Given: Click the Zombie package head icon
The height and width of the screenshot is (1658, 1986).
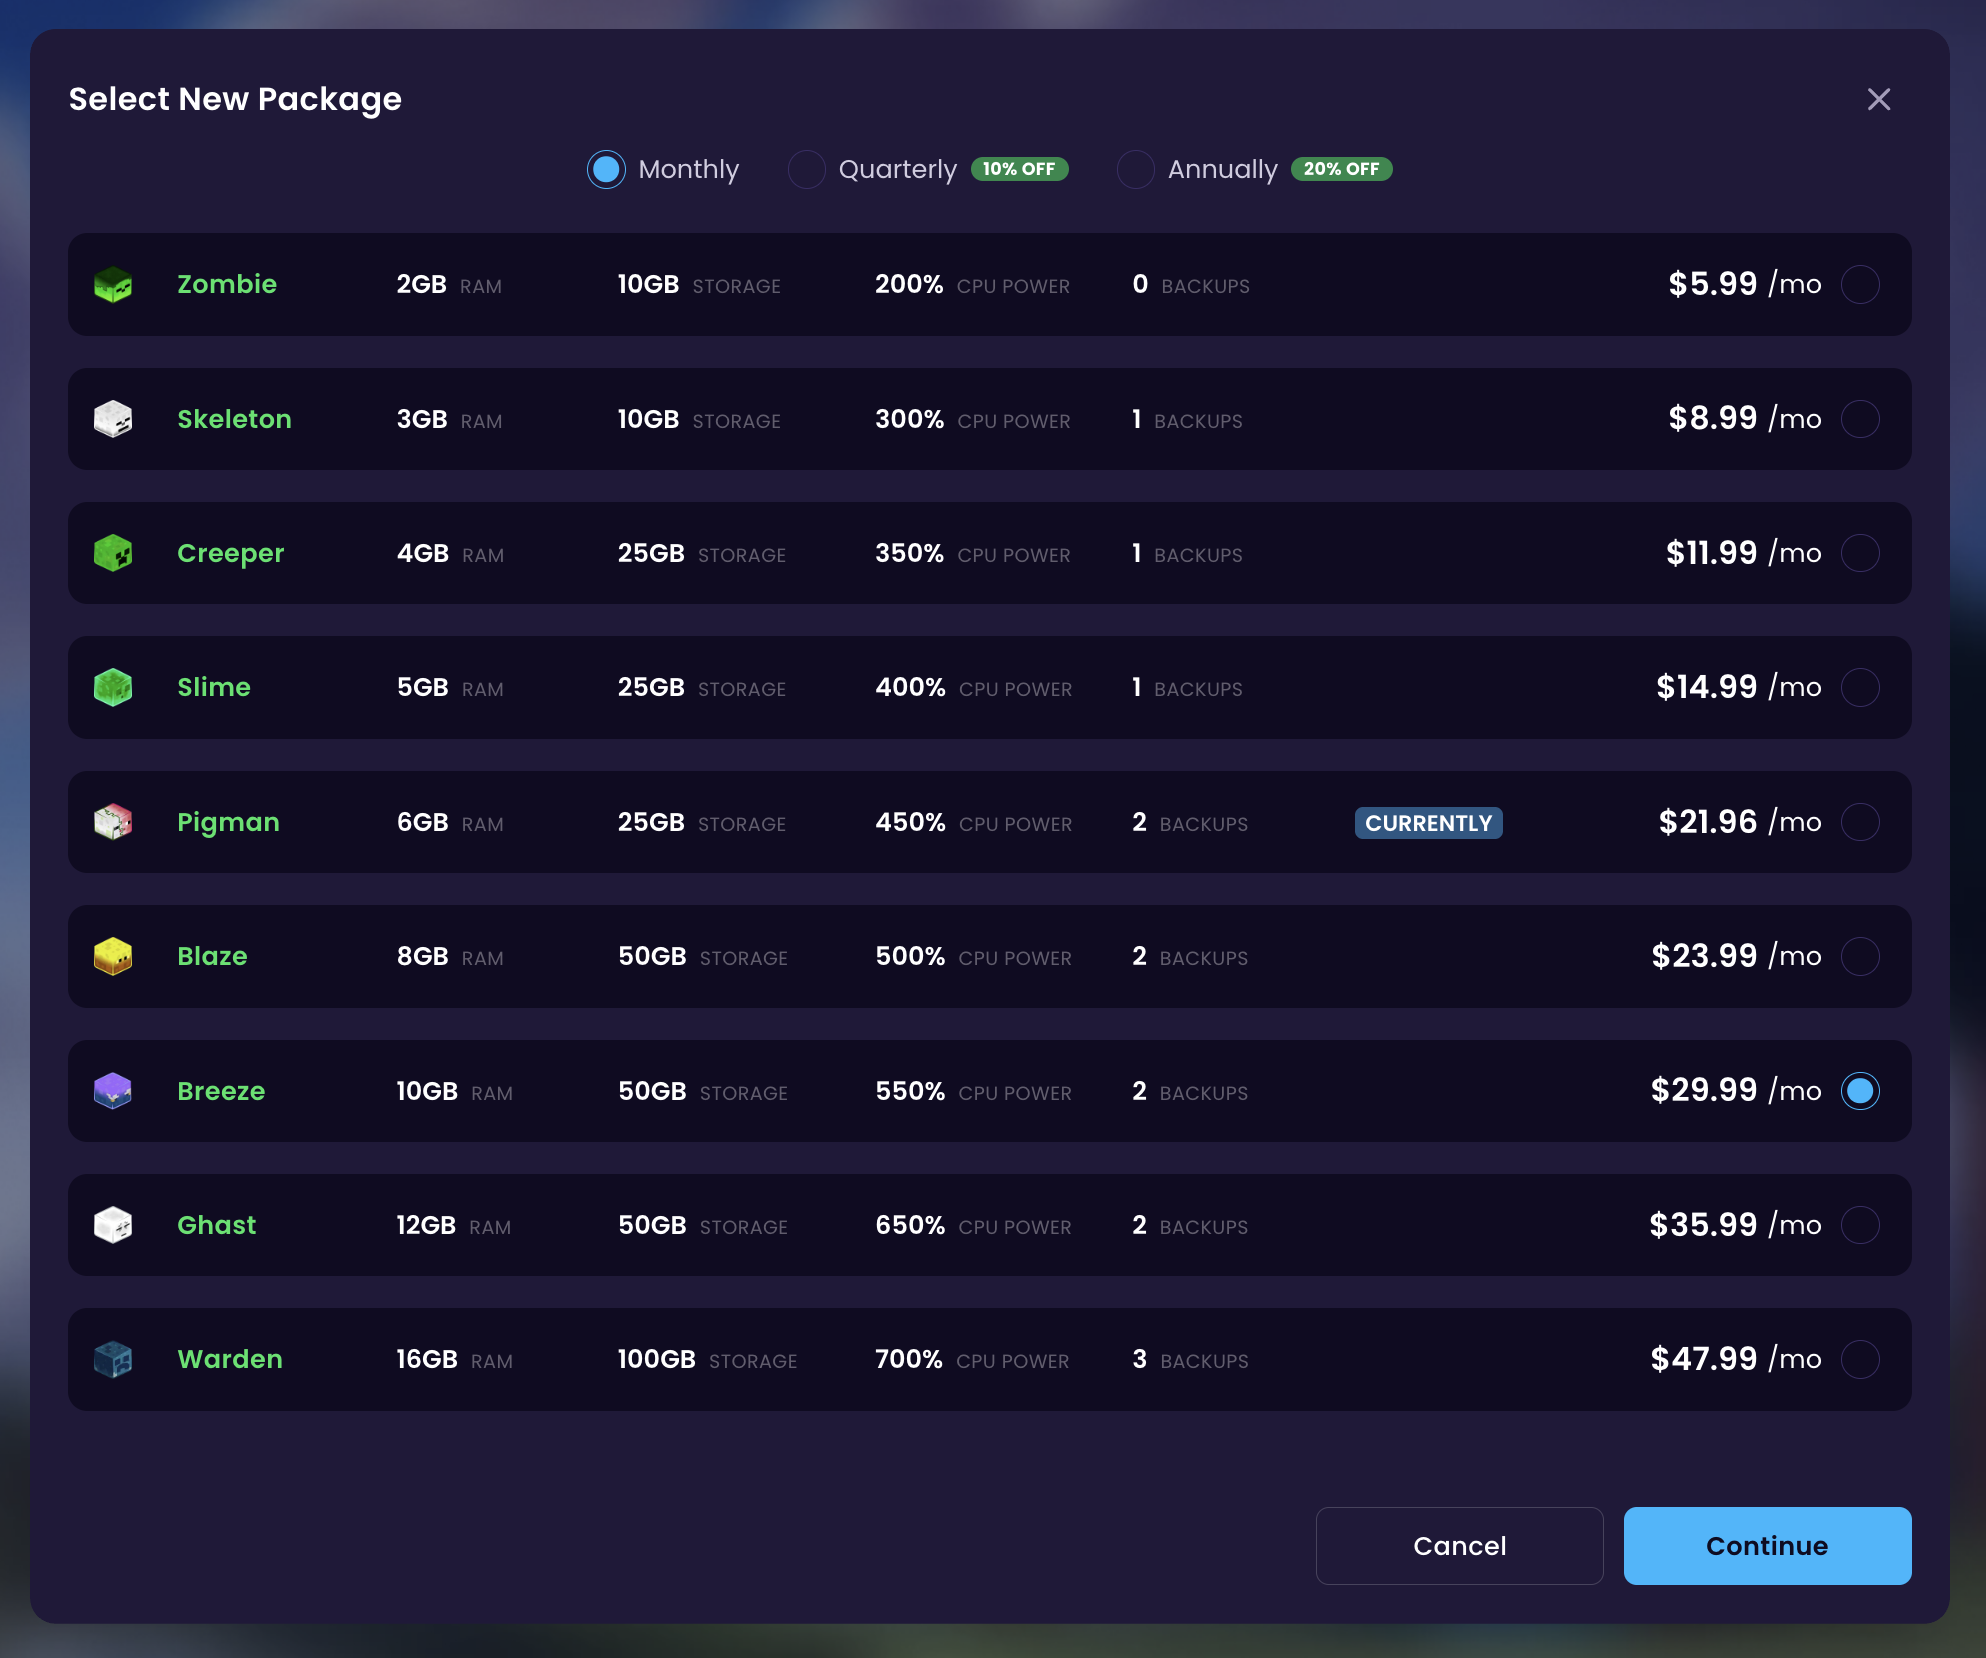Looking at the screenshot, I should click(113, 285).
